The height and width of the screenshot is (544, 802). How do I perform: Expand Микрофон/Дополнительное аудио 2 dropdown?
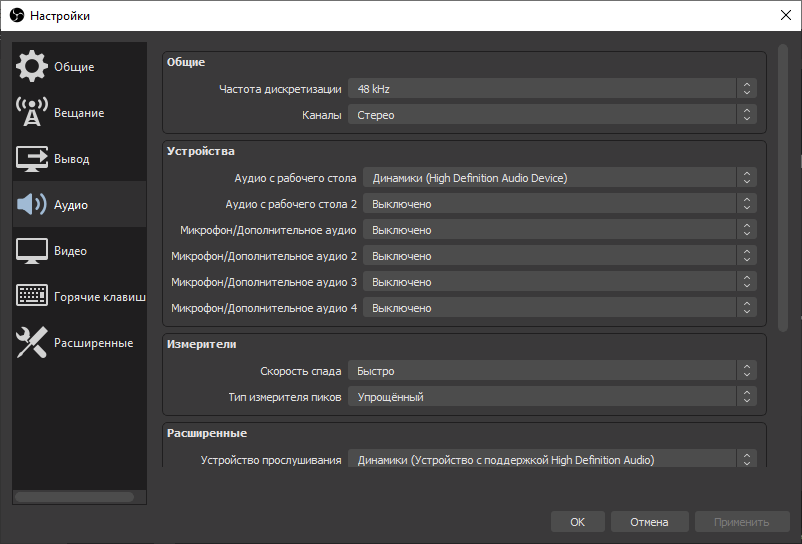[559, 256]
